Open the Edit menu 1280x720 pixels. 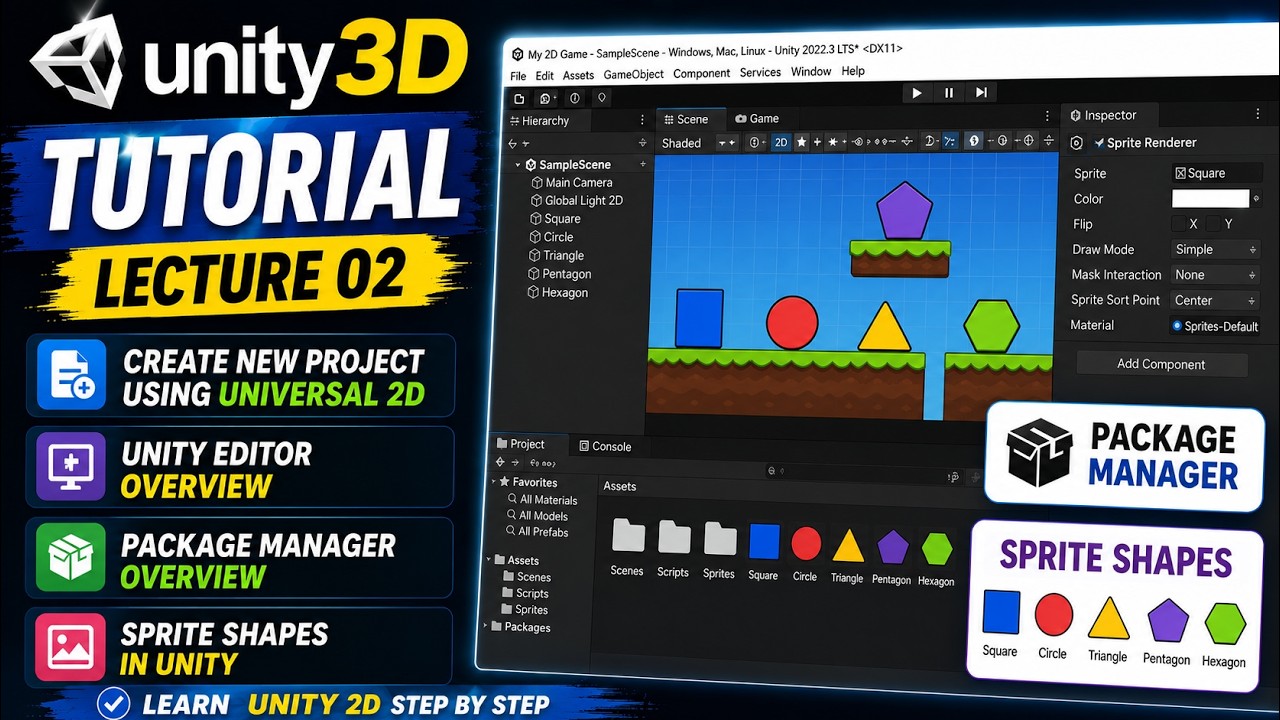click(544, 76)
